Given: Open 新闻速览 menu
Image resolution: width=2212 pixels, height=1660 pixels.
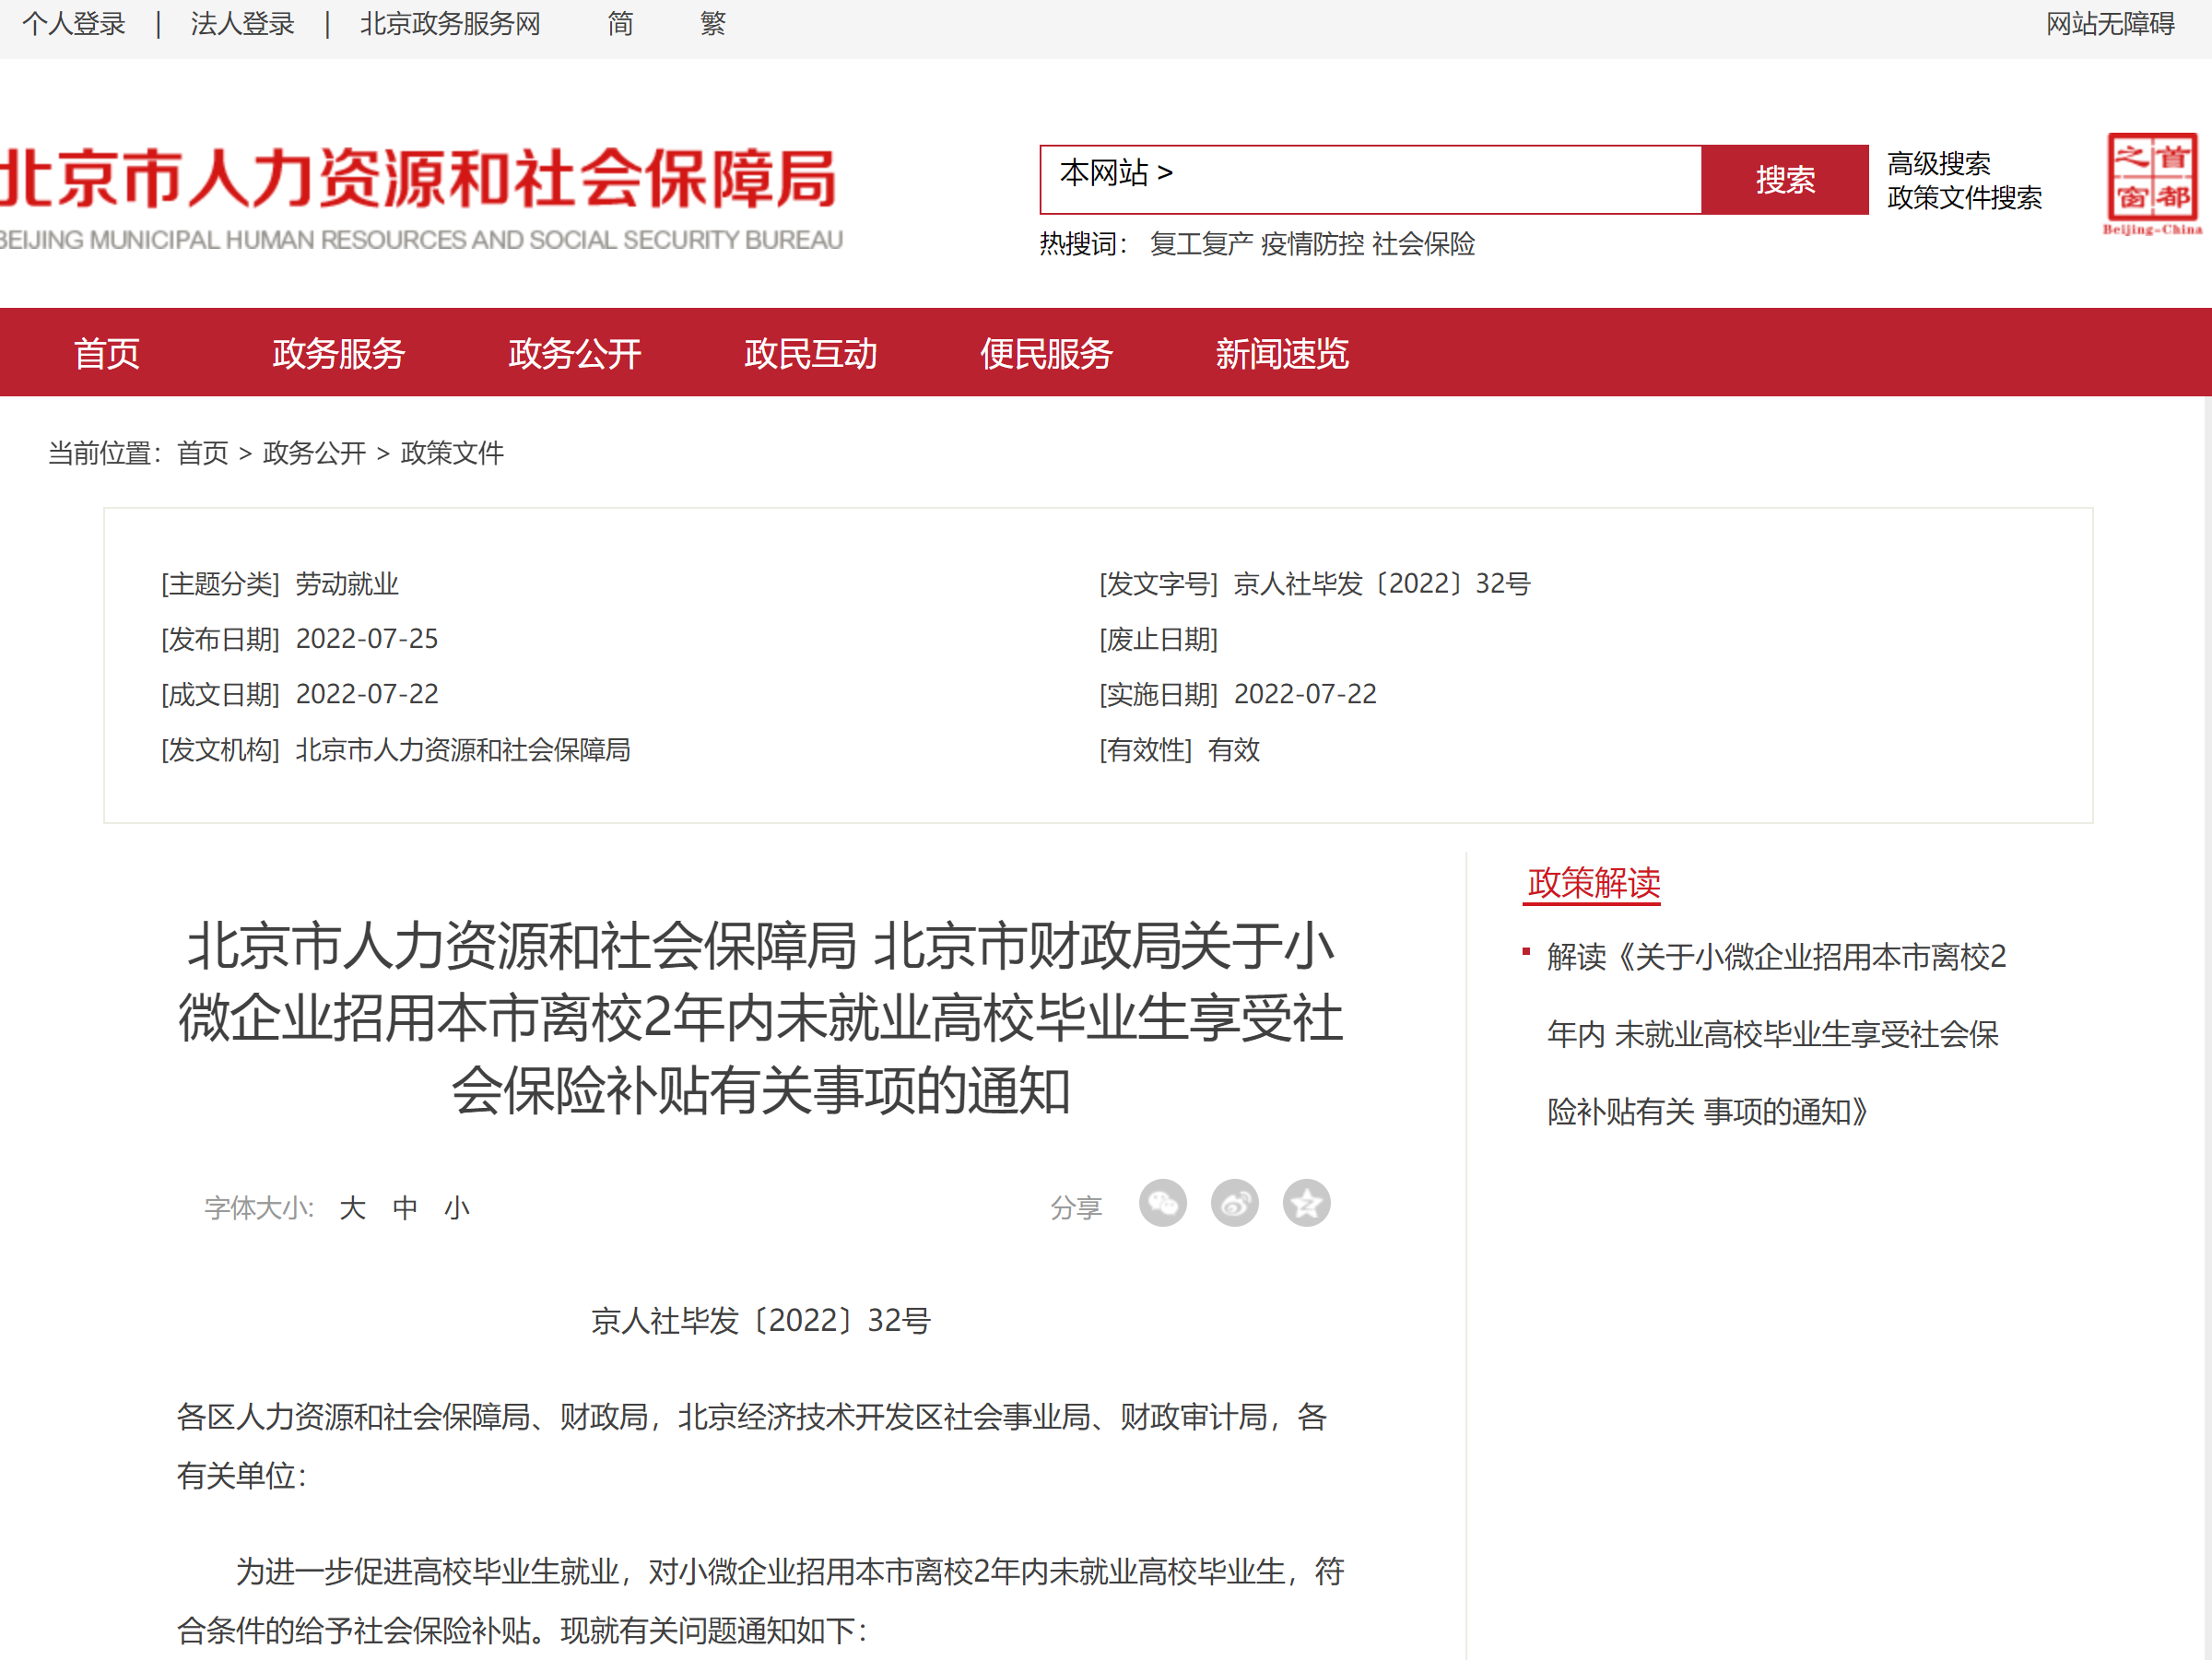Looking at the screenshot, I should [1282, 353].
